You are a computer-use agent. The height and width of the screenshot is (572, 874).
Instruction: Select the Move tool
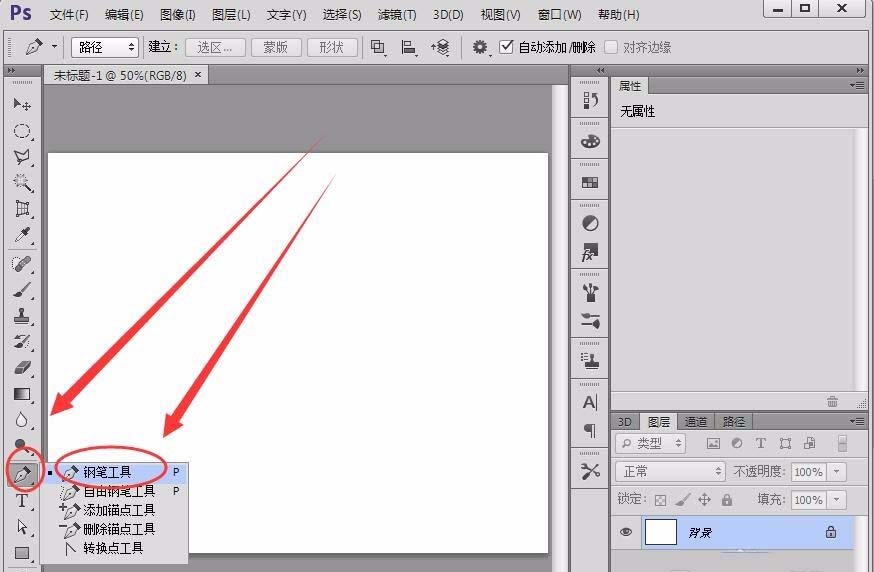(22, 104)
